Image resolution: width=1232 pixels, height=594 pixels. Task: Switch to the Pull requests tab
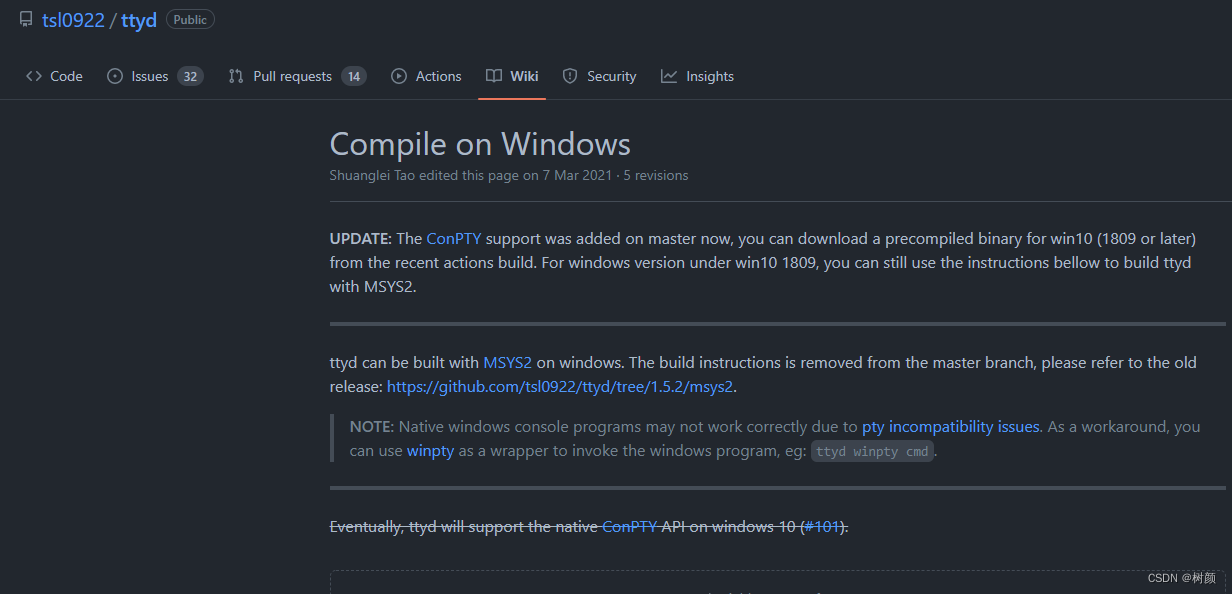290,76
